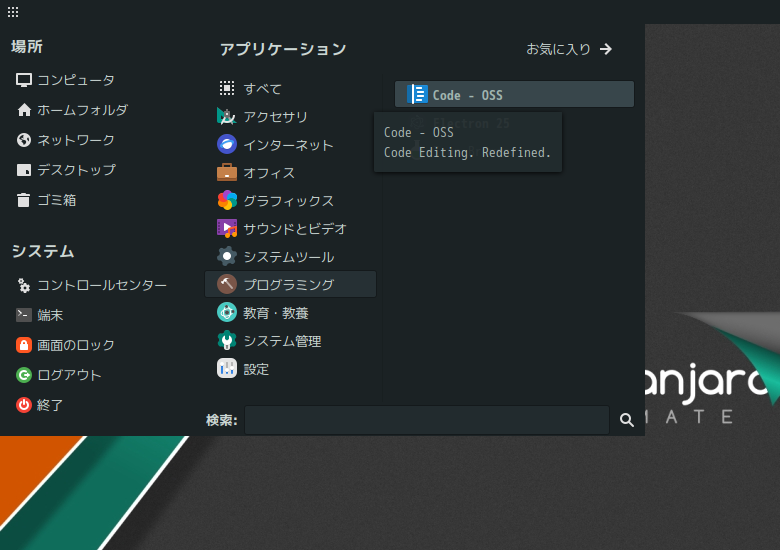Click the magnifier search icon
Screen dimensions: 780x550
point(627,420)
